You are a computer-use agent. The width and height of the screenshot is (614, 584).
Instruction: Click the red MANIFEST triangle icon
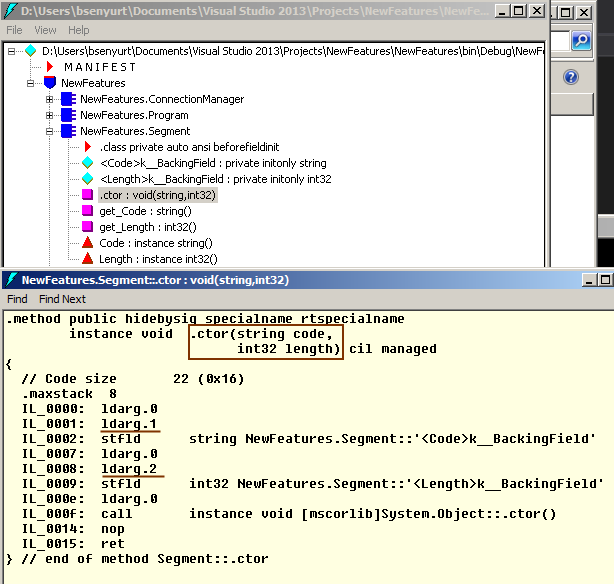[x=50, y=67]
